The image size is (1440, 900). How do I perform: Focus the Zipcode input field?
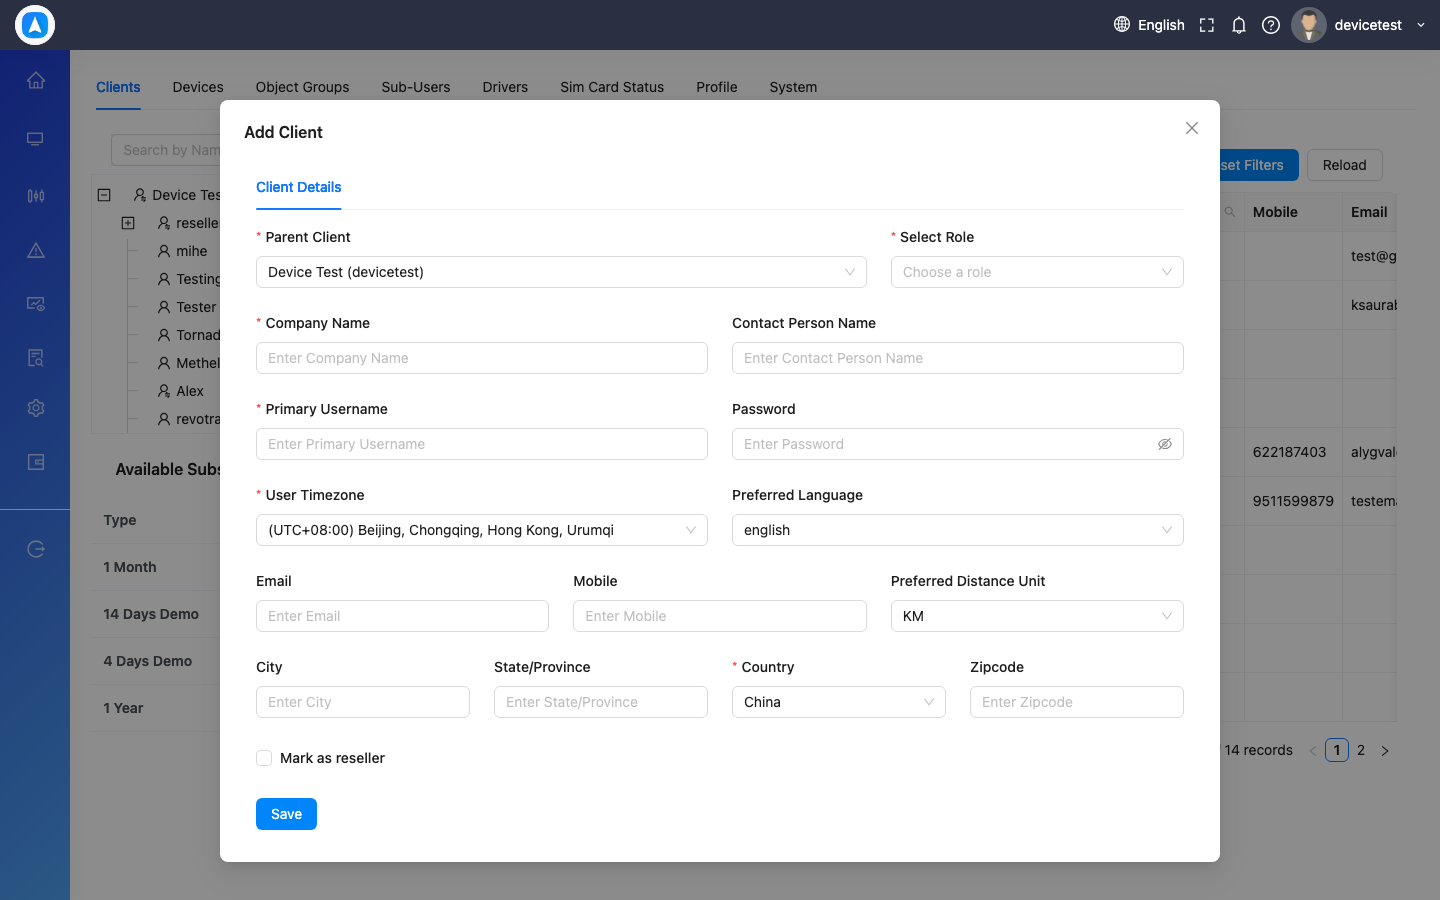(1077, 702)
